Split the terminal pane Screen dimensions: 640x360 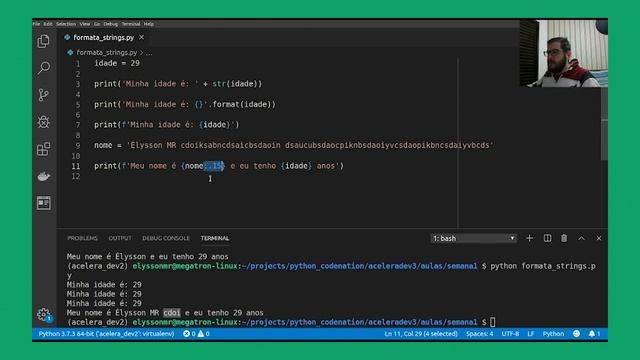pyautogui.click(x=547, y=238)
